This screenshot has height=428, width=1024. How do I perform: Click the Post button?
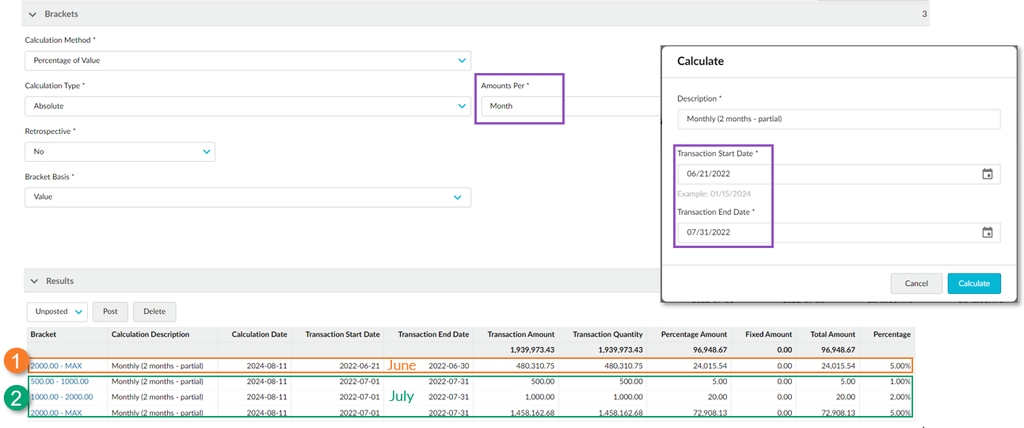(x=111, y=312)
